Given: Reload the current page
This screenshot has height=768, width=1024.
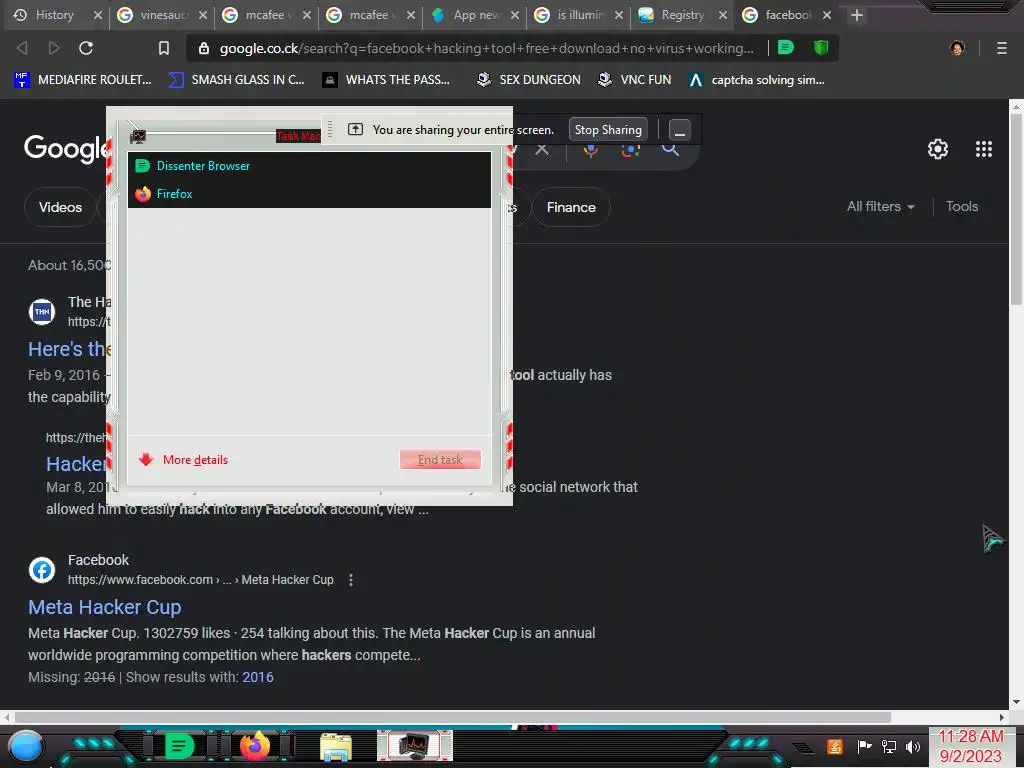Looking at the screenshot, I should click(86, 48).
